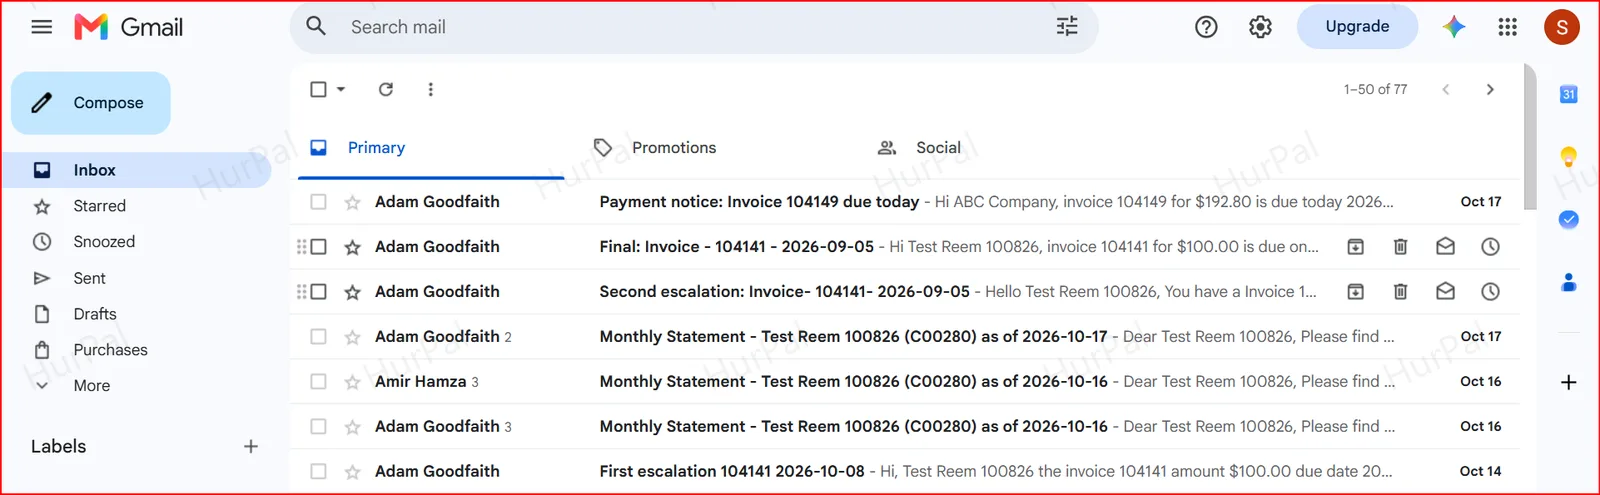This screenshot has height=495, width=1600.
Task: Delete the Second escalation email
Action: click(1400, 291)
